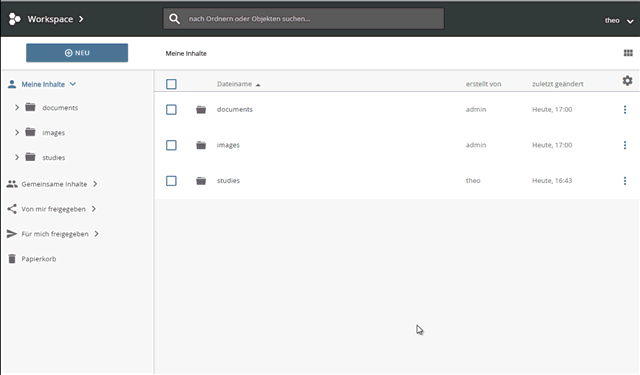Open more options for images row
This screenshot has width=640, height=375.
coord(625,145)
